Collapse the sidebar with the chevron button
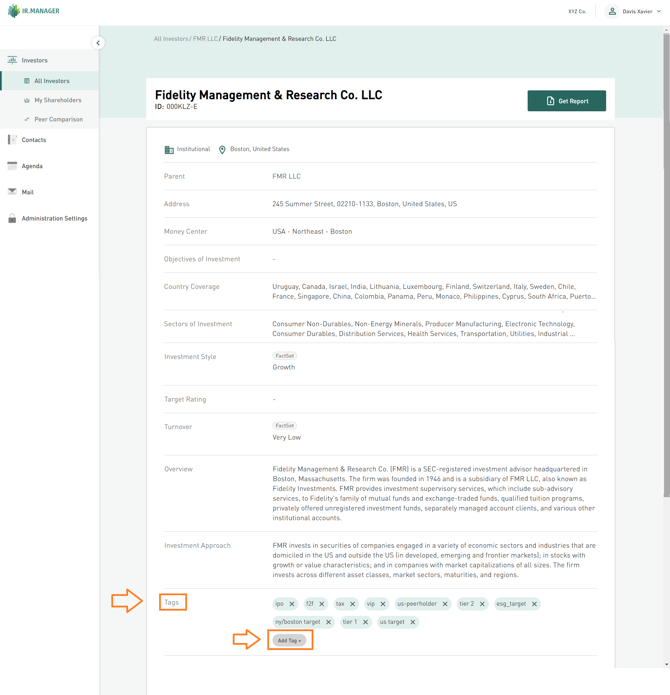Image resolution: width=670 pixels, height=695 pixels. pyautogui.click(x=98, y=43)
